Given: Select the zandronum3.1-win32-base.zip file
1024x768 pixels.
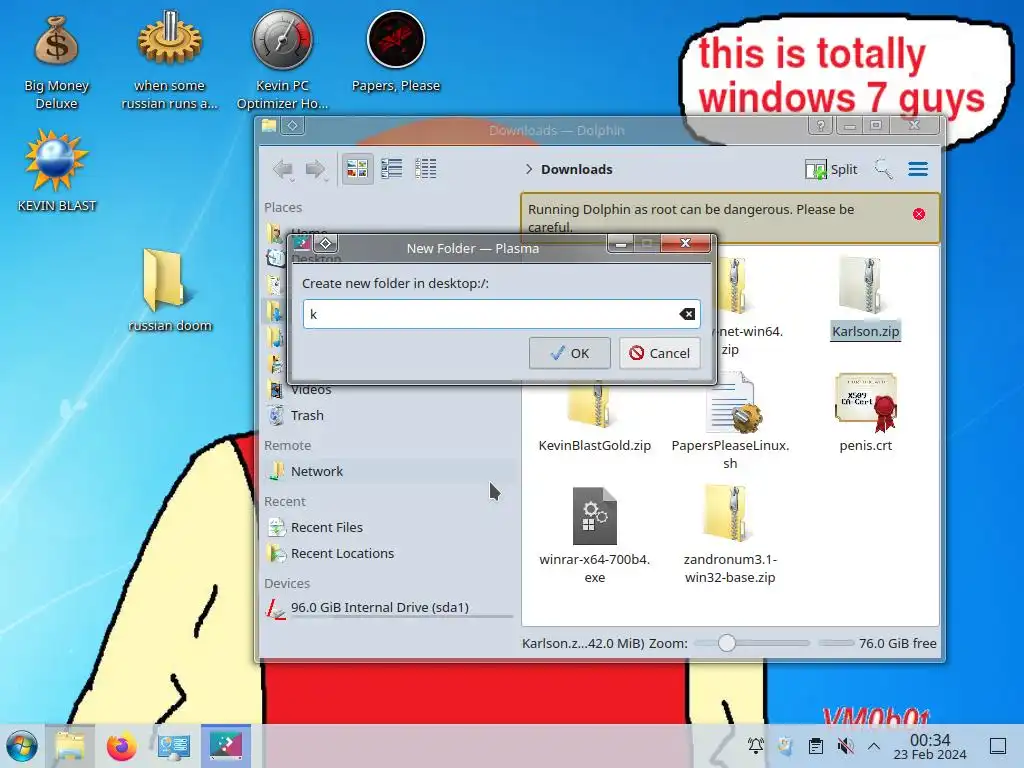Looking at the screenshot, I should pyautogui.click(x=730, y=536).
